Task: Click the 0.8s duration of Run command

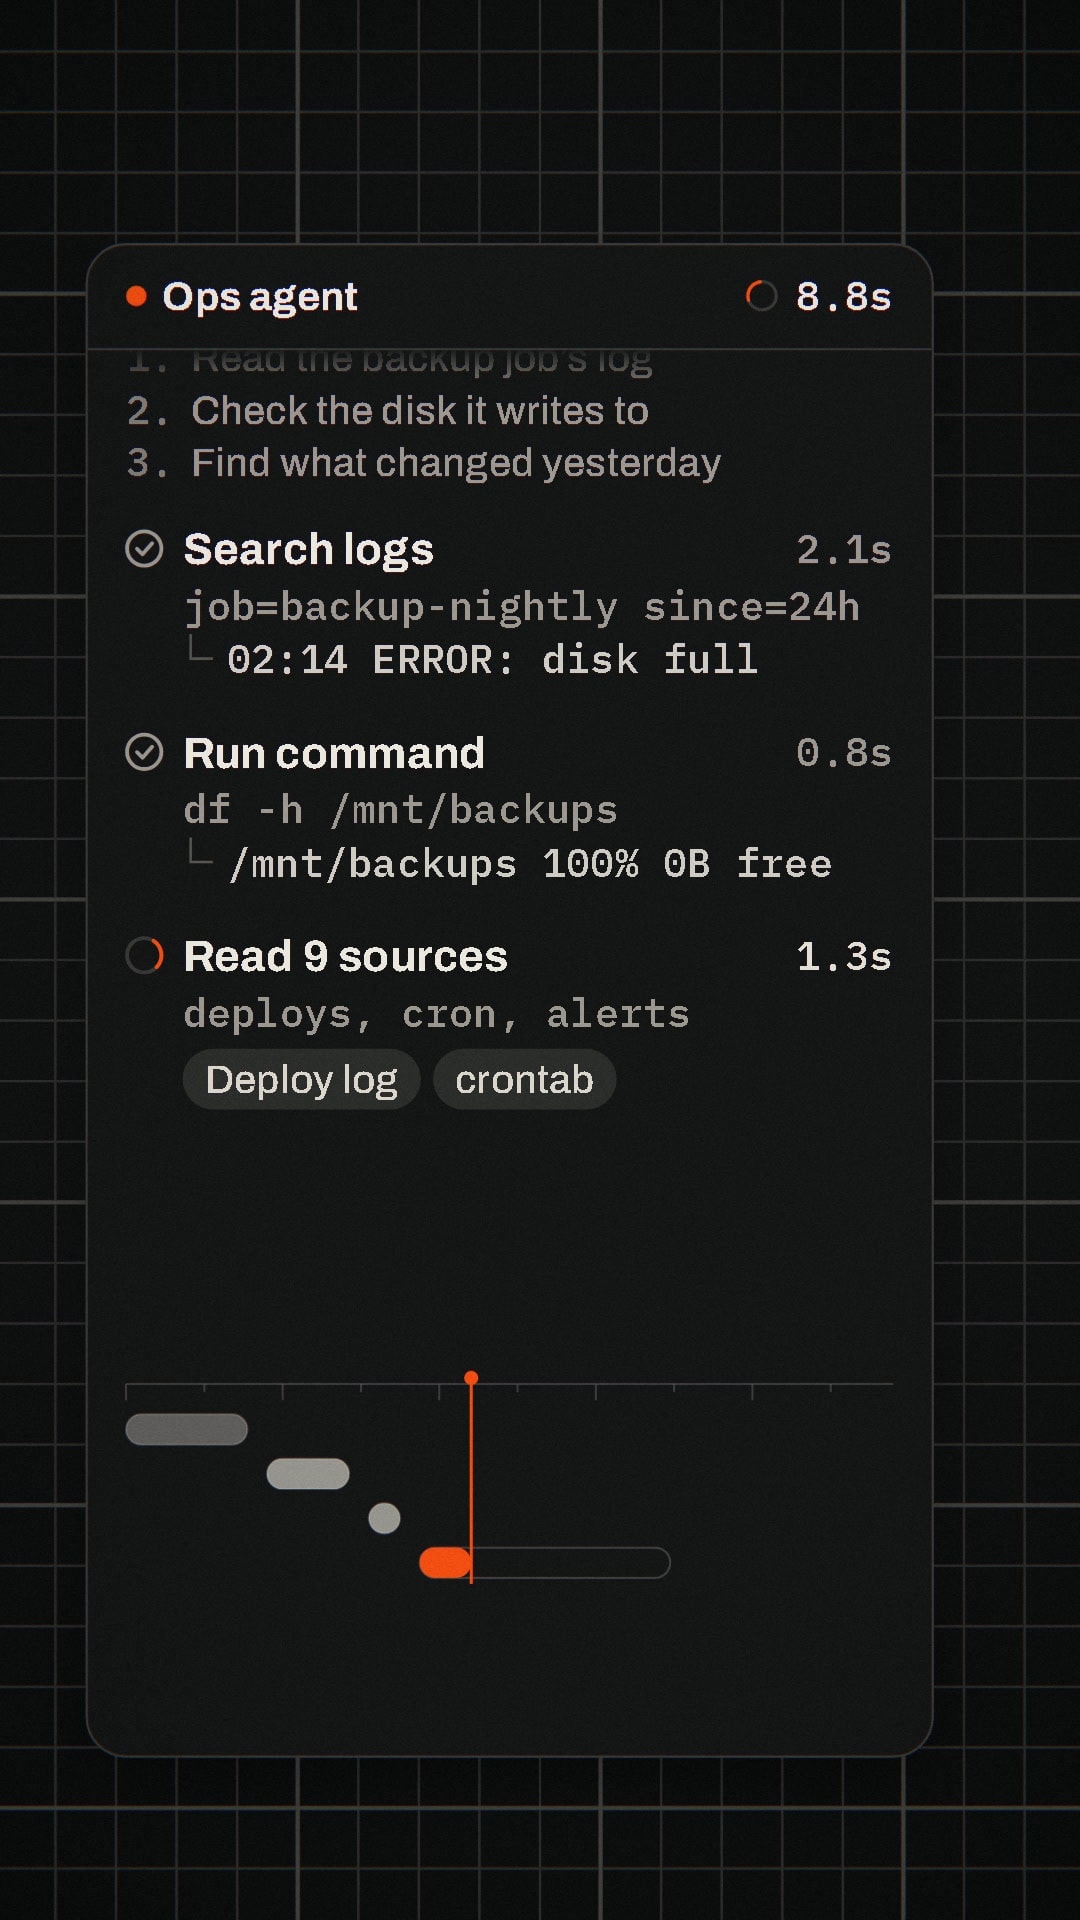Action: pyautogui.click(x=843, y=753)
